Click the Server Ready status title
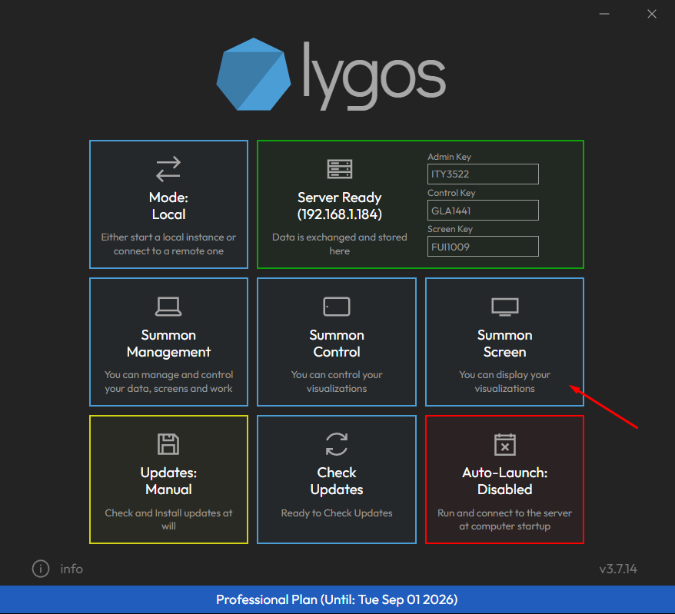675x614 pixels. (x=339, y=206)
